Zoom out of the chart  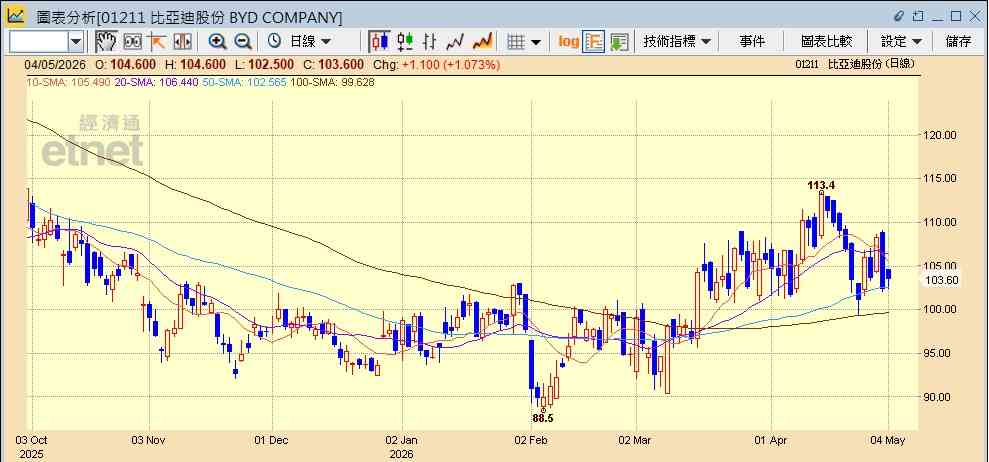(243, 42)
